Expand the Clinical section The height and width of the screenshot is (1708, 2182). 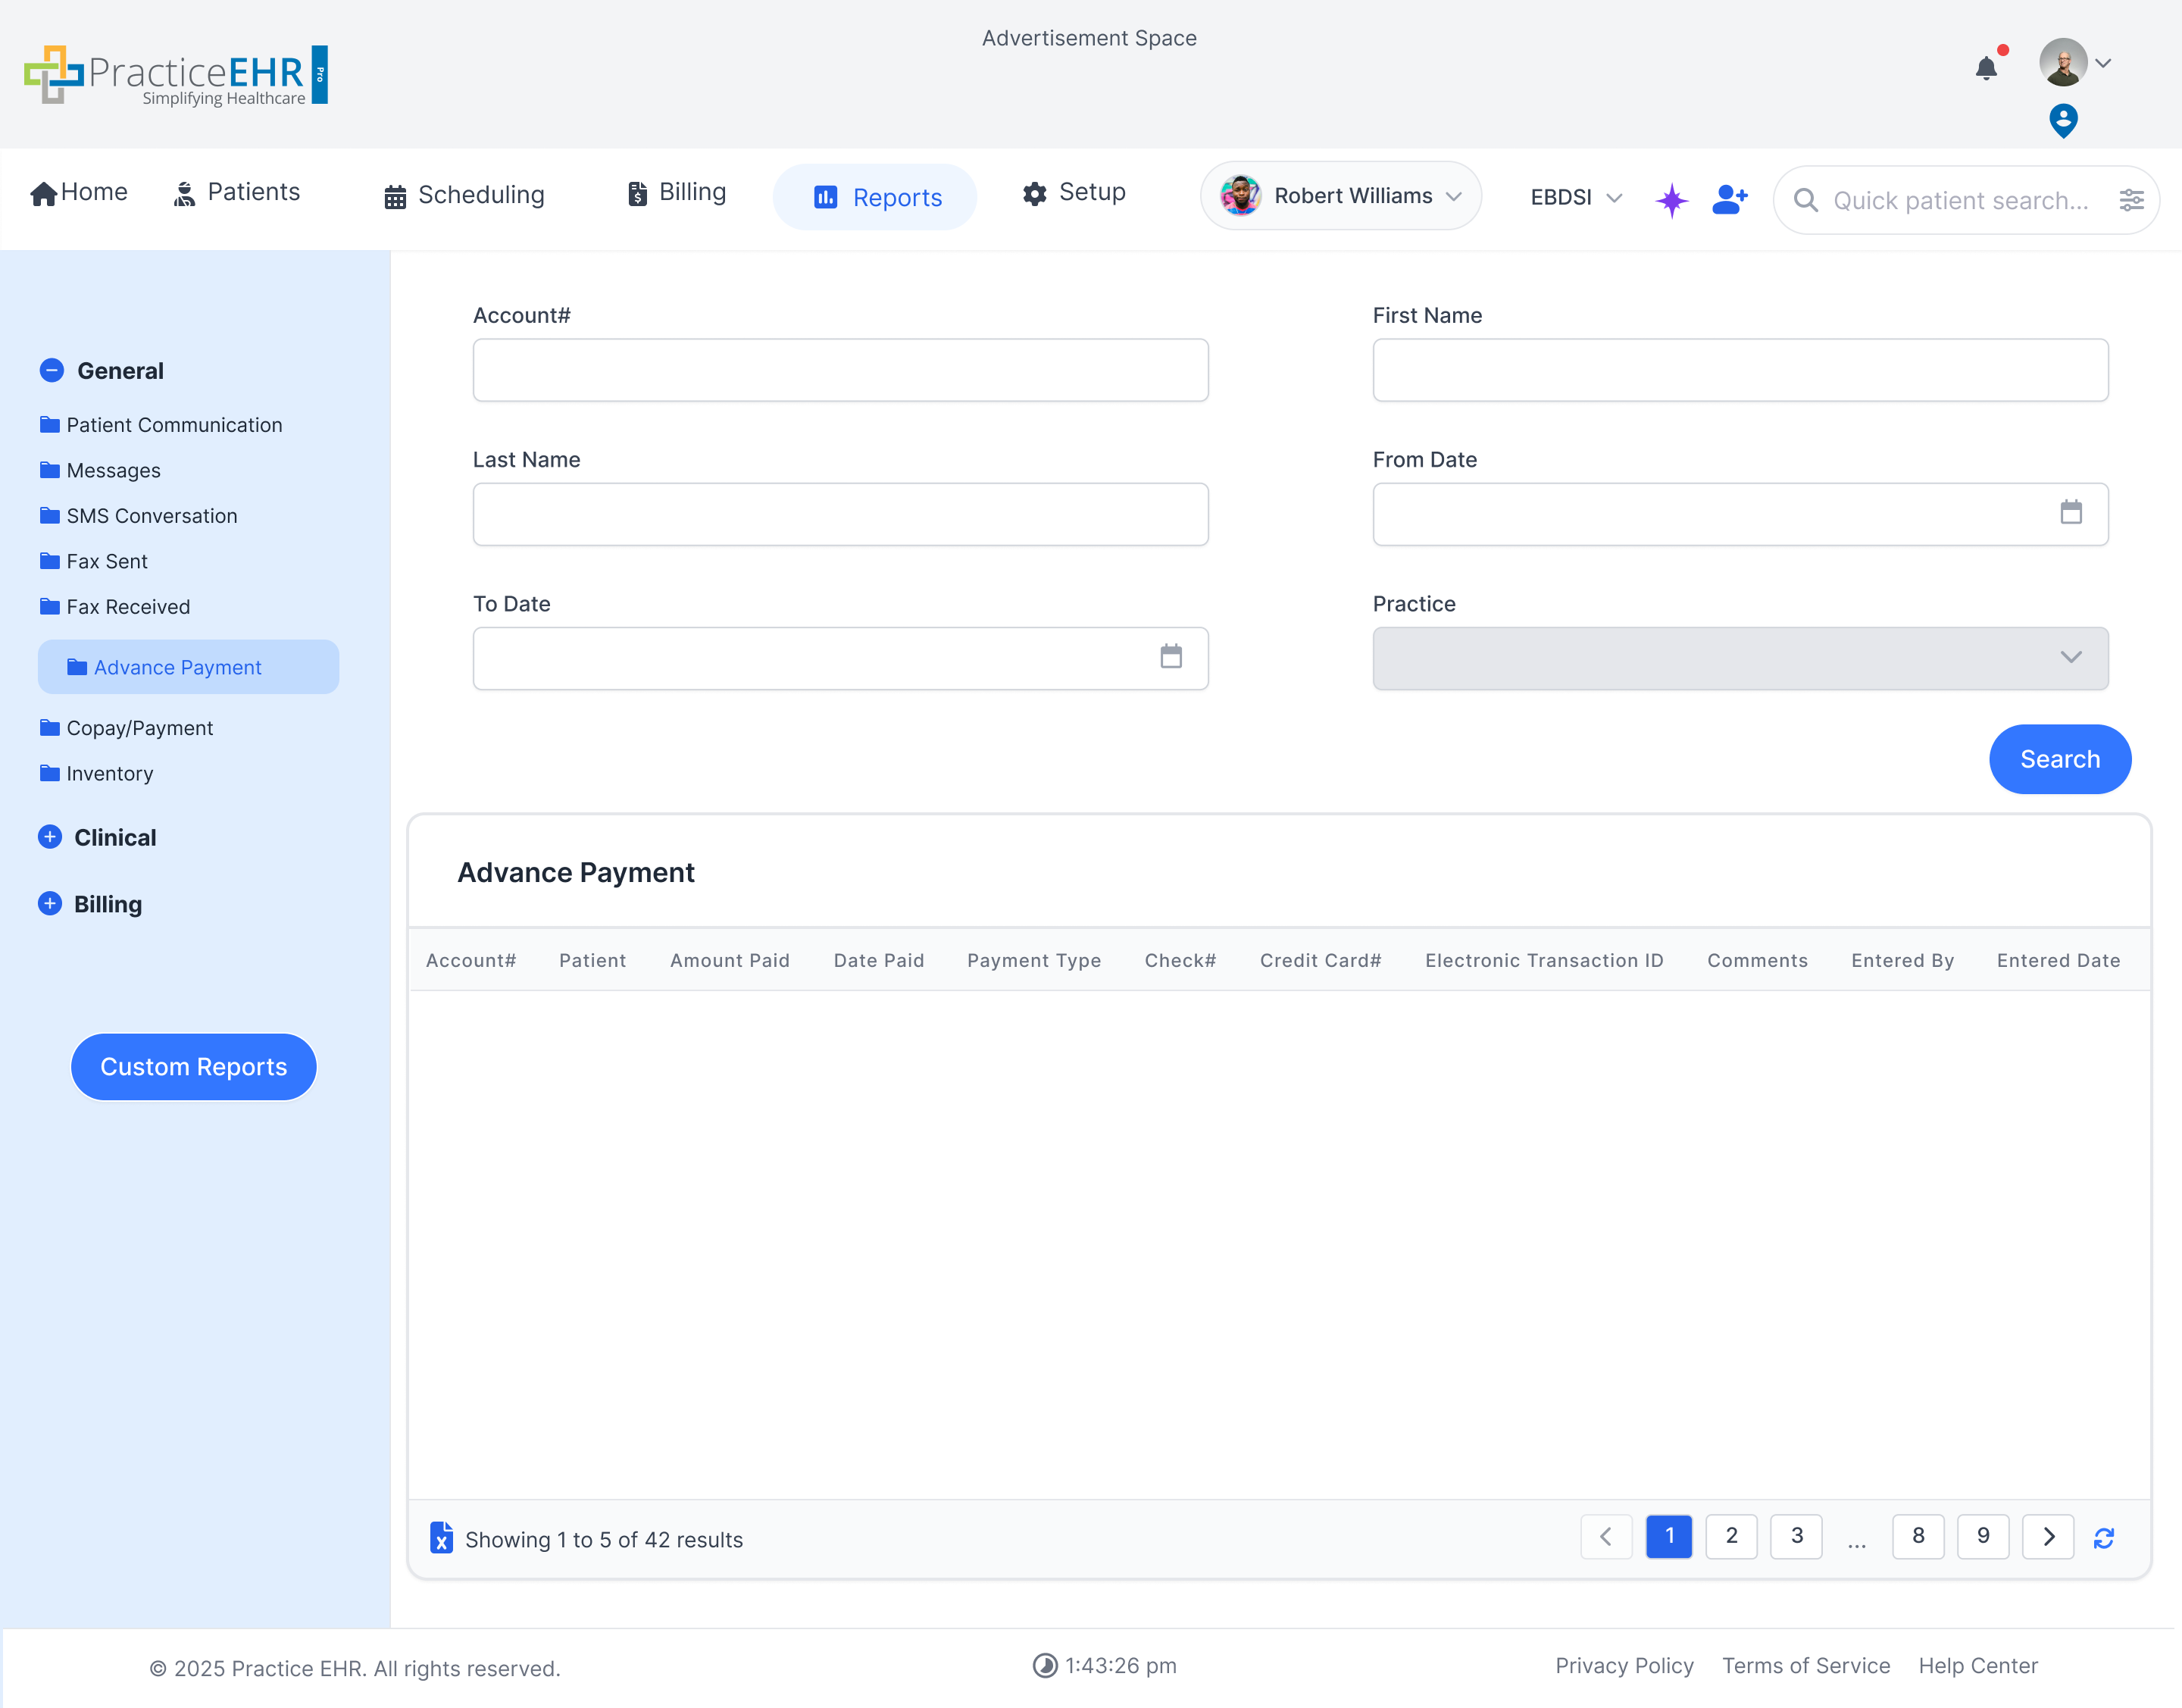50,837
